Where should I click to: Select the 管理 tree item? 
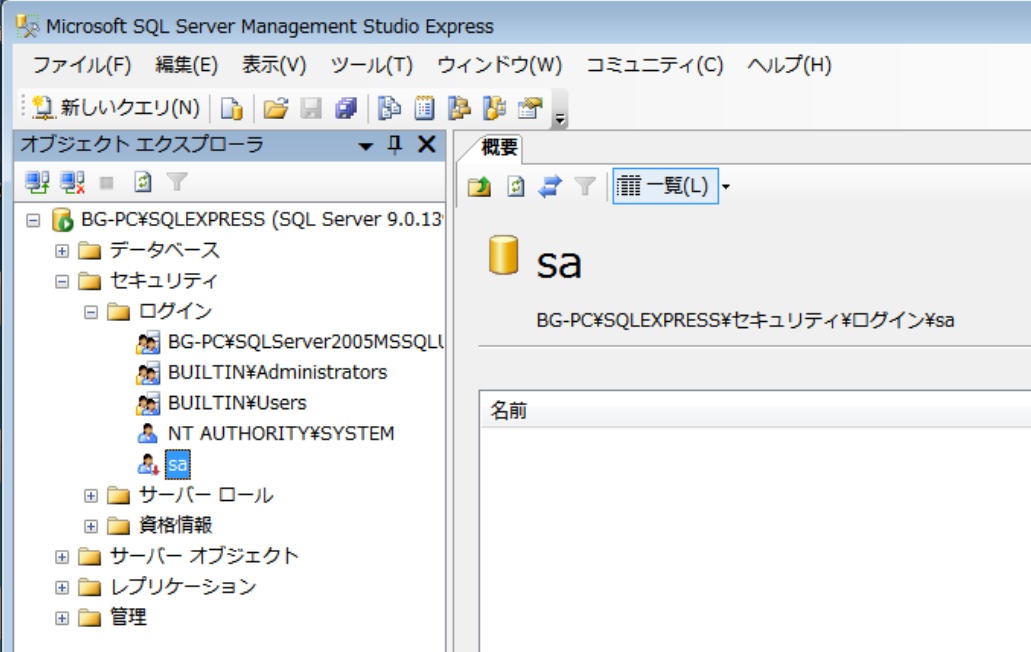(128, 617)
